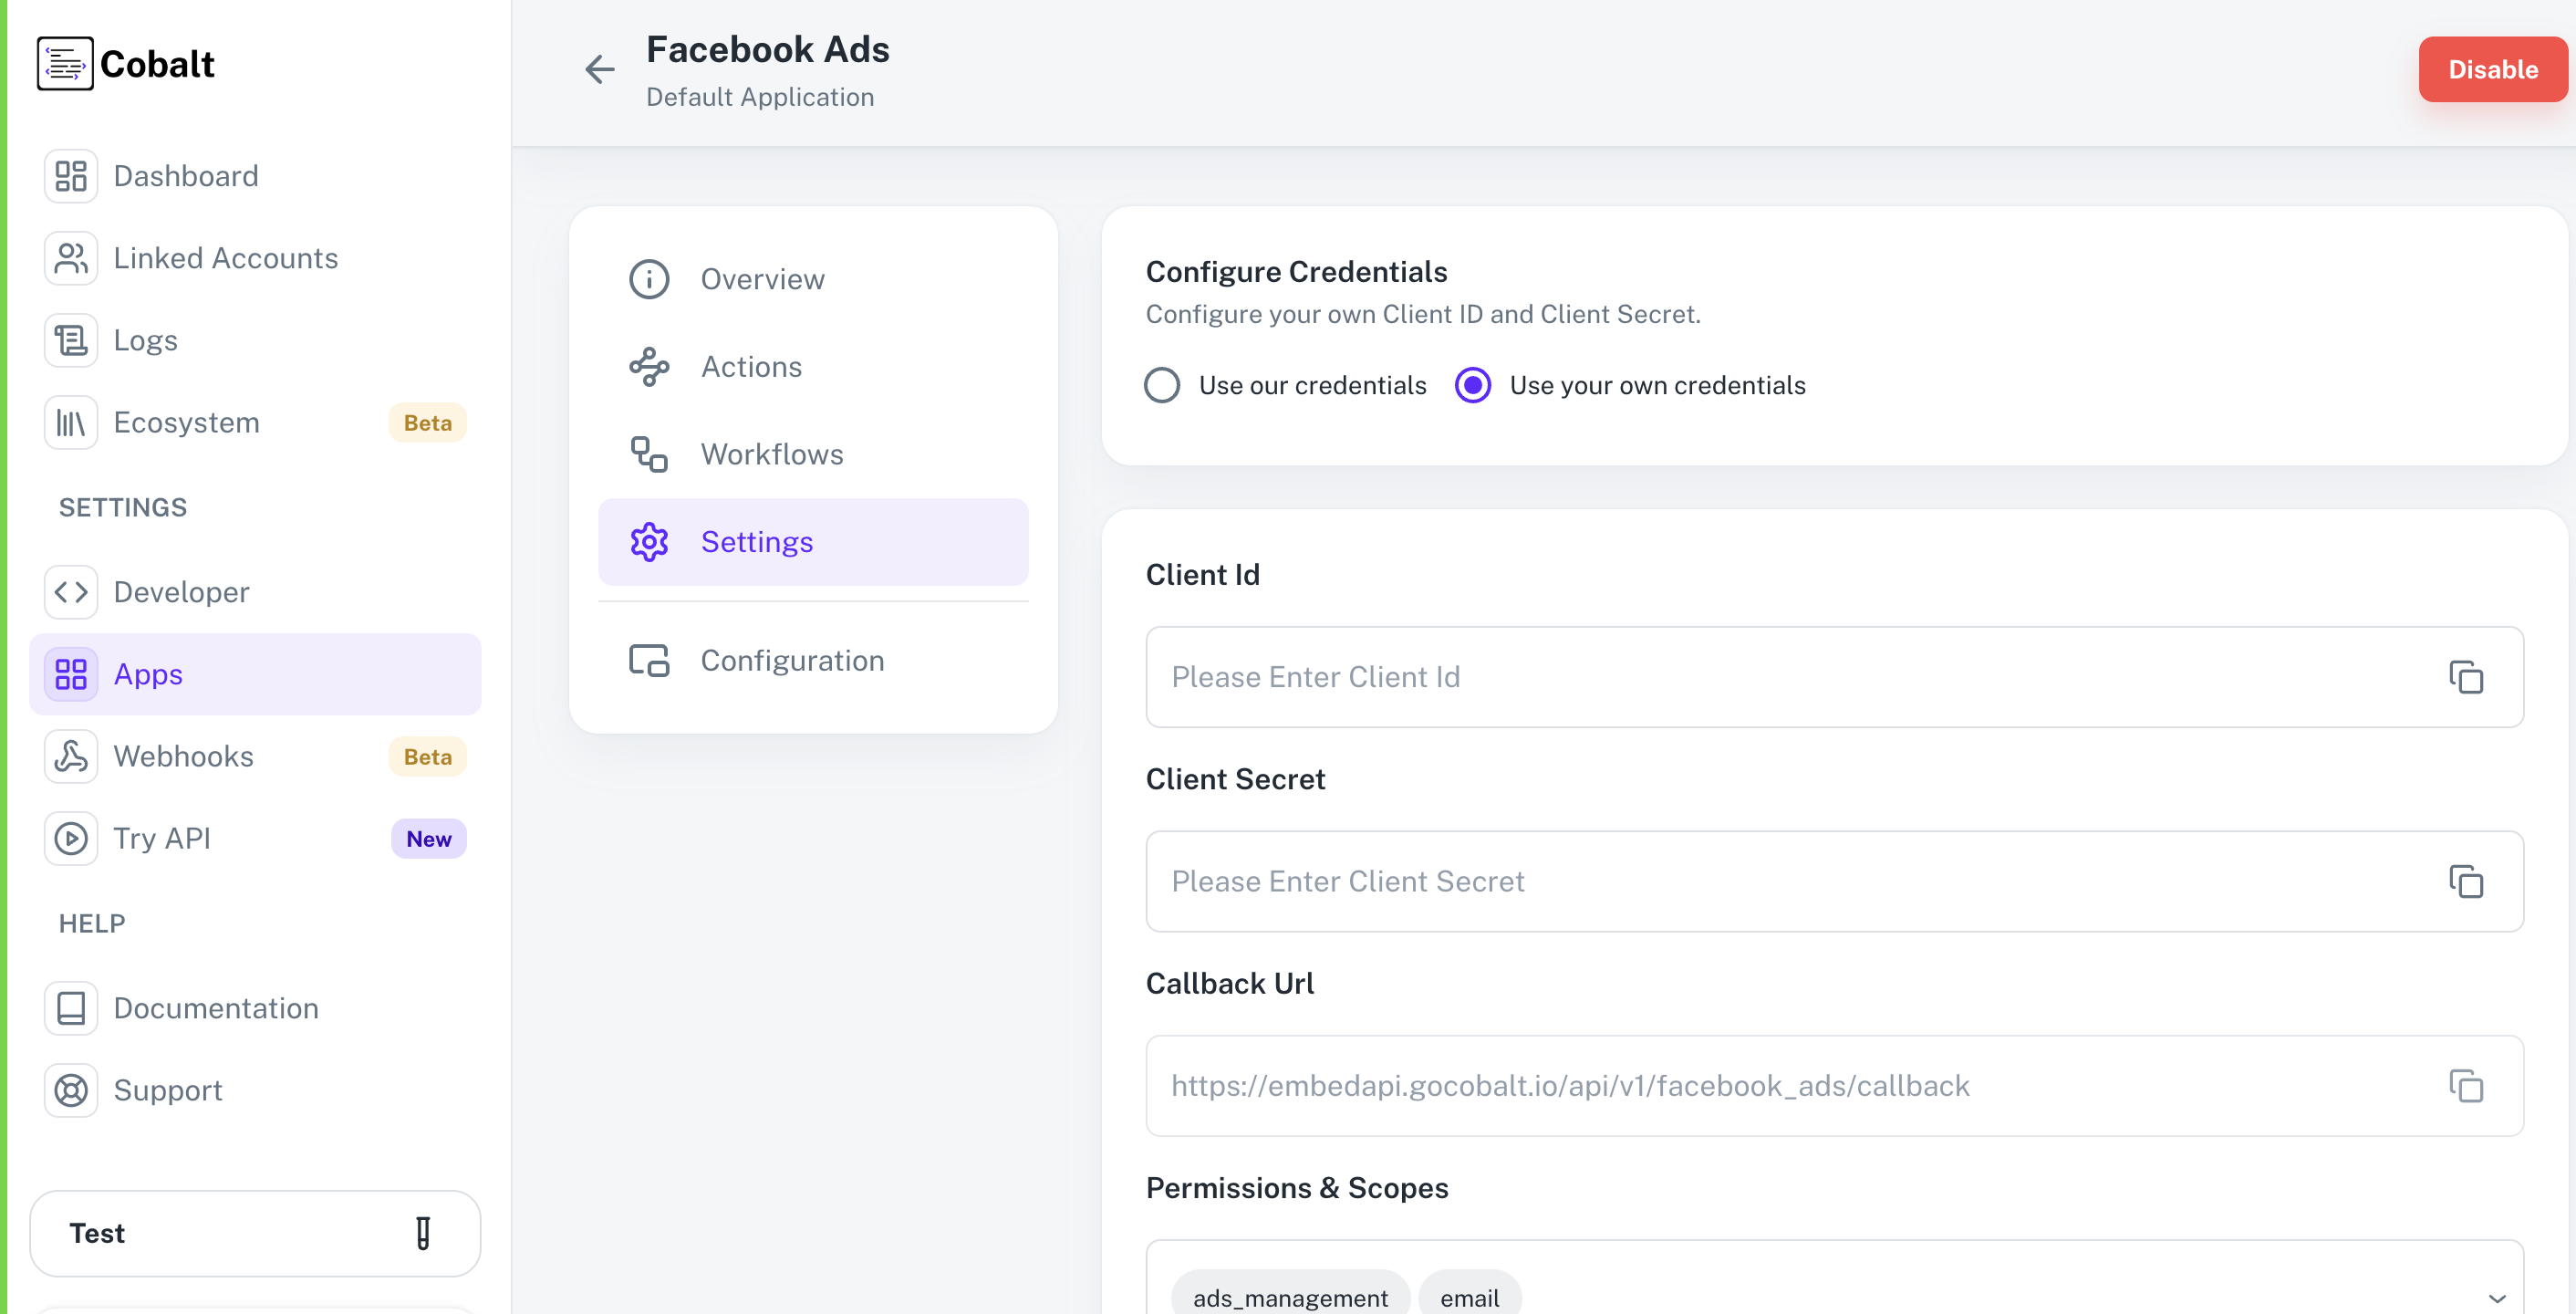Image resolution: width=2576 pixels, height=1314 pixels.
Task: Open the Logs panel icon
Action: tap(70, 340)
